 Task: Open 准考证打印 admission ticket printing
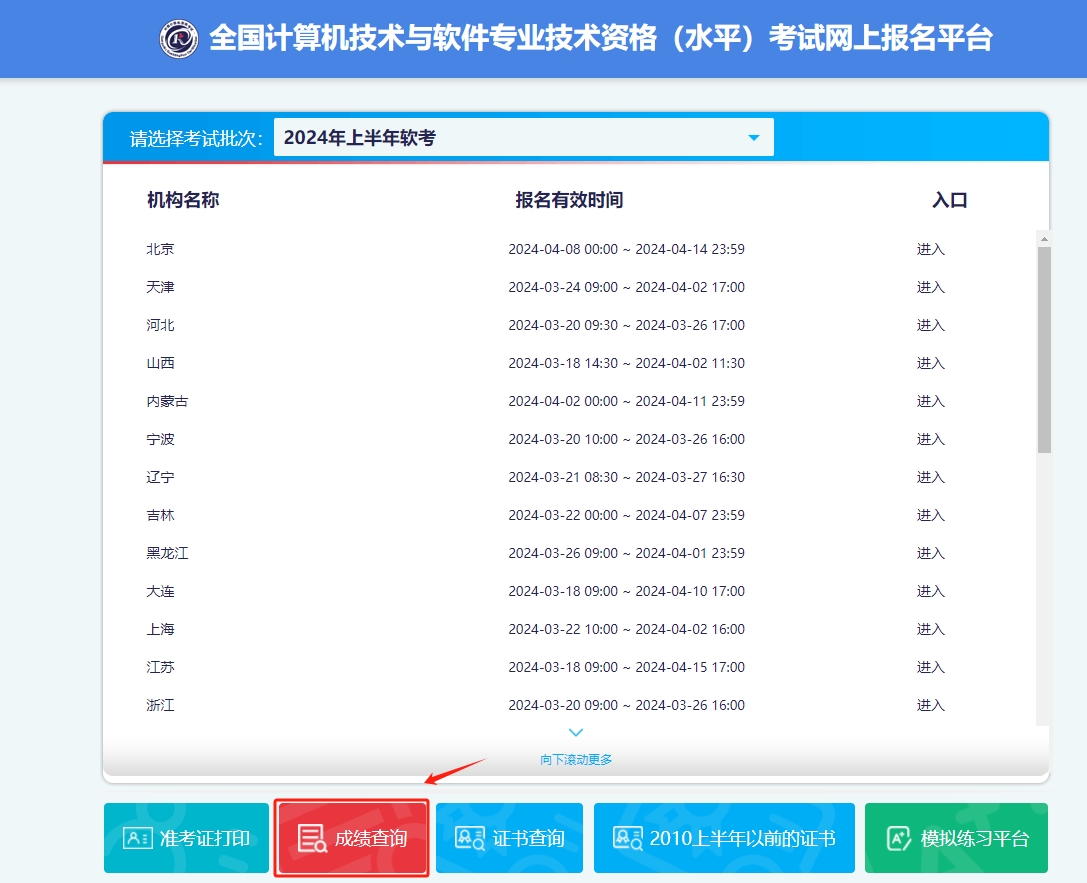pyautogui.click(x=186, y=838)
